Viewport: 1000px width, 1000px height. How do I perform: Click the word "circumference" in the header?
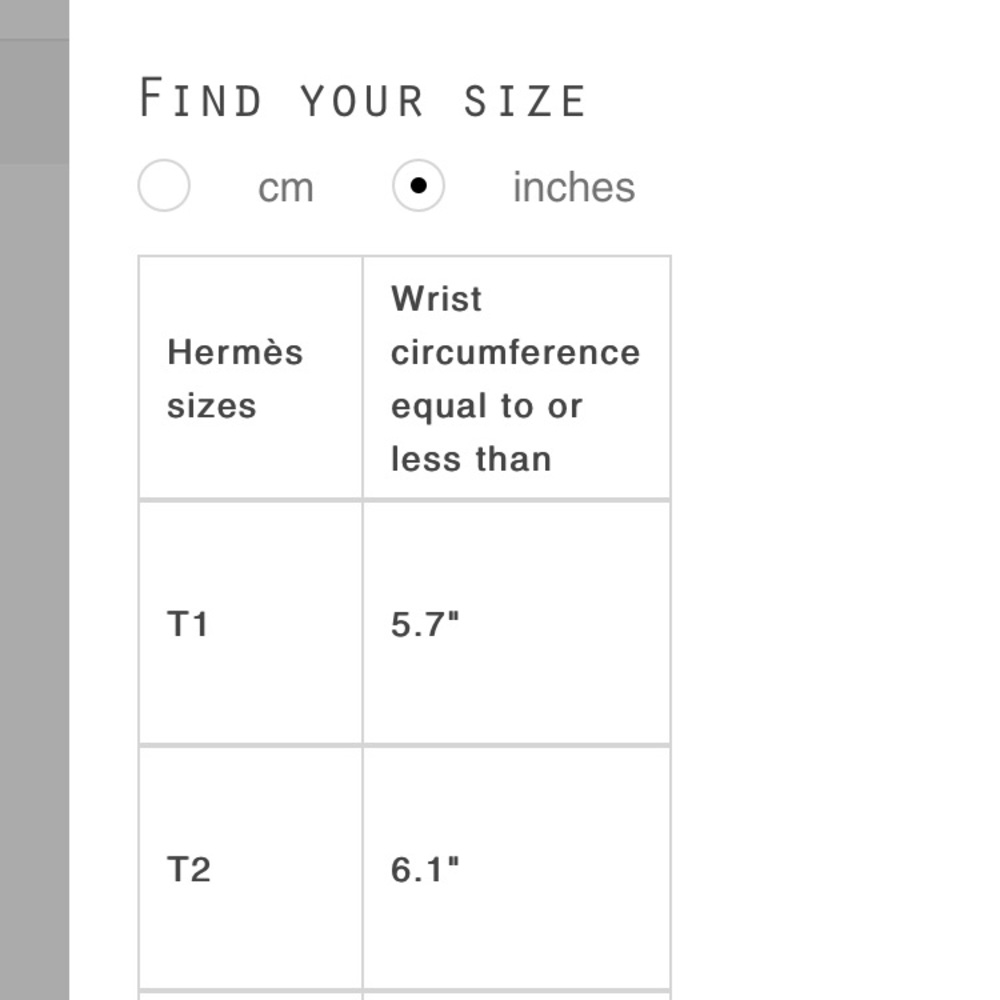click(x=515, y=353)
